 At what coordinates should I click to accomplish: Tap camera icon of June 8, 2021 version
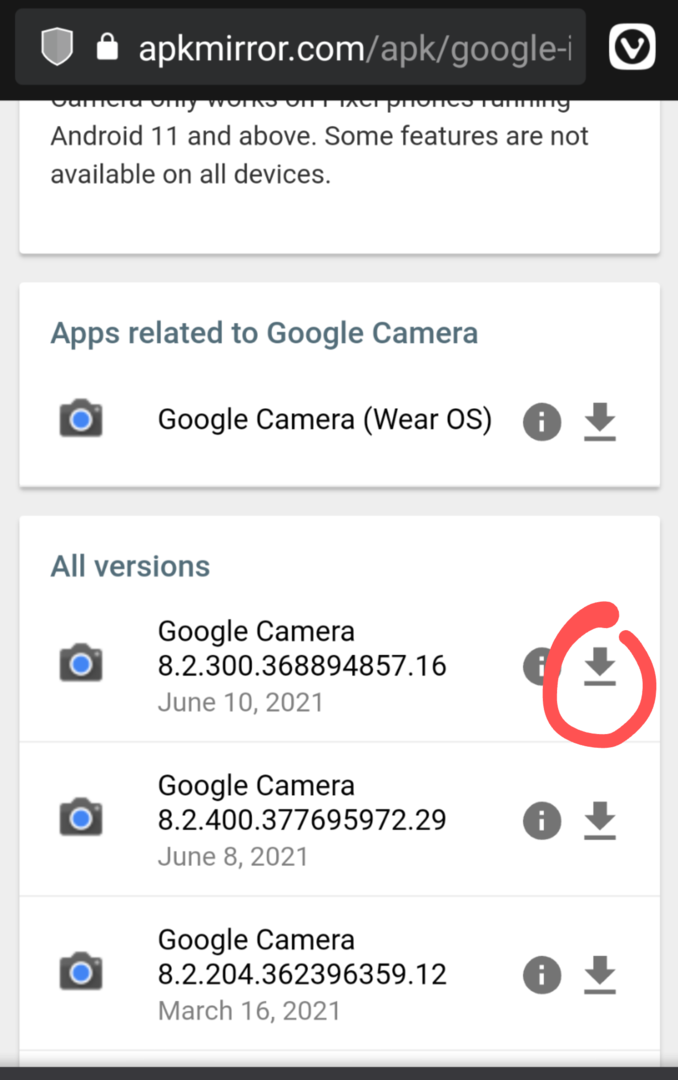[x=81, y=817]
